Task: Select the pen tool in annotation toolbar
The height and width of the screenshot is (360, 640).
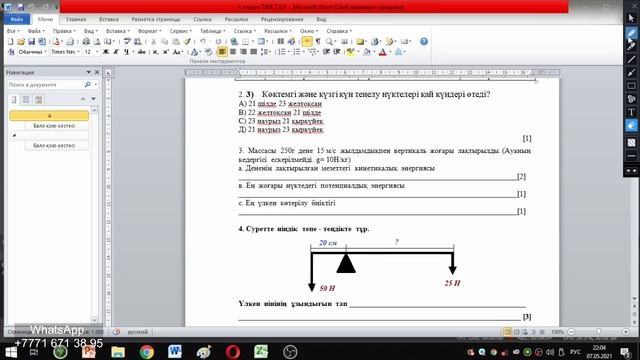Action: pyautogui.click(x=631, y=32)
